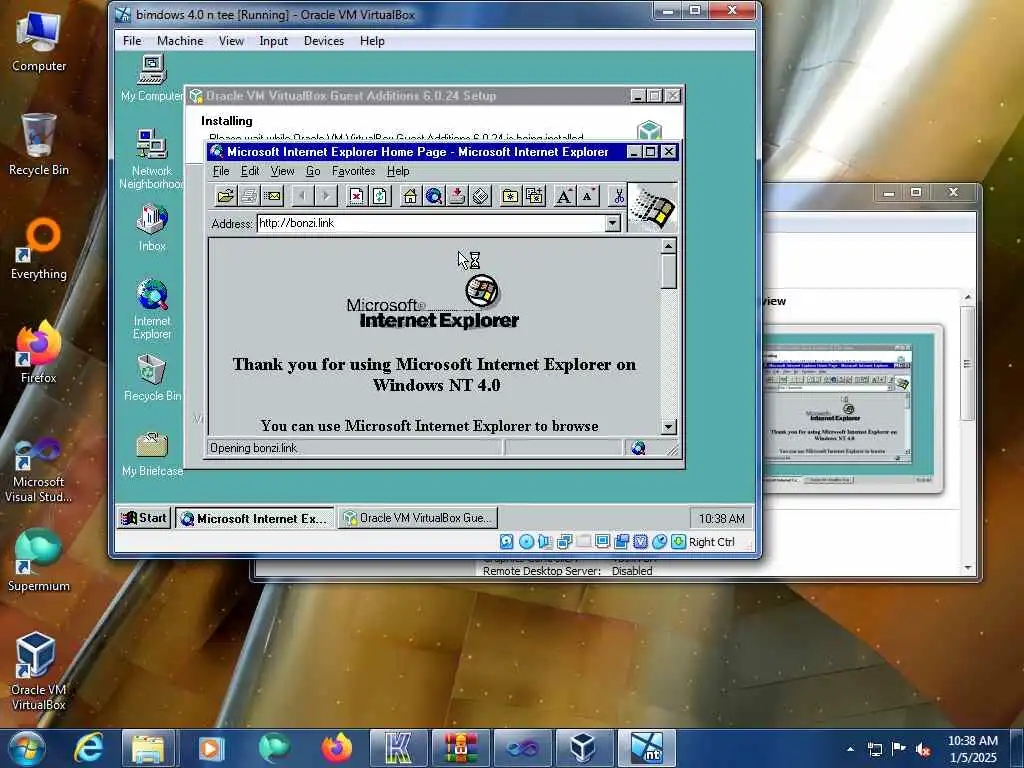Open IE Favorites menu

(x=353, y=171)
